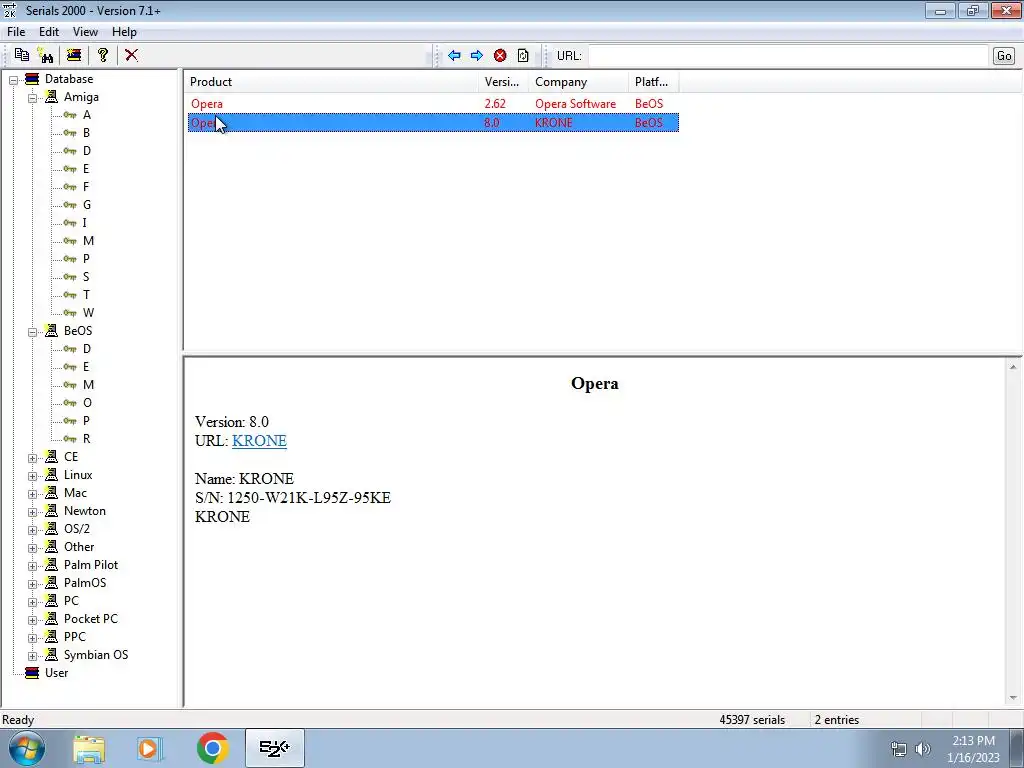Click the serial number 1250-W21K-L95Z-95KE text
The image size is (1024, 768).
point(309,498)
